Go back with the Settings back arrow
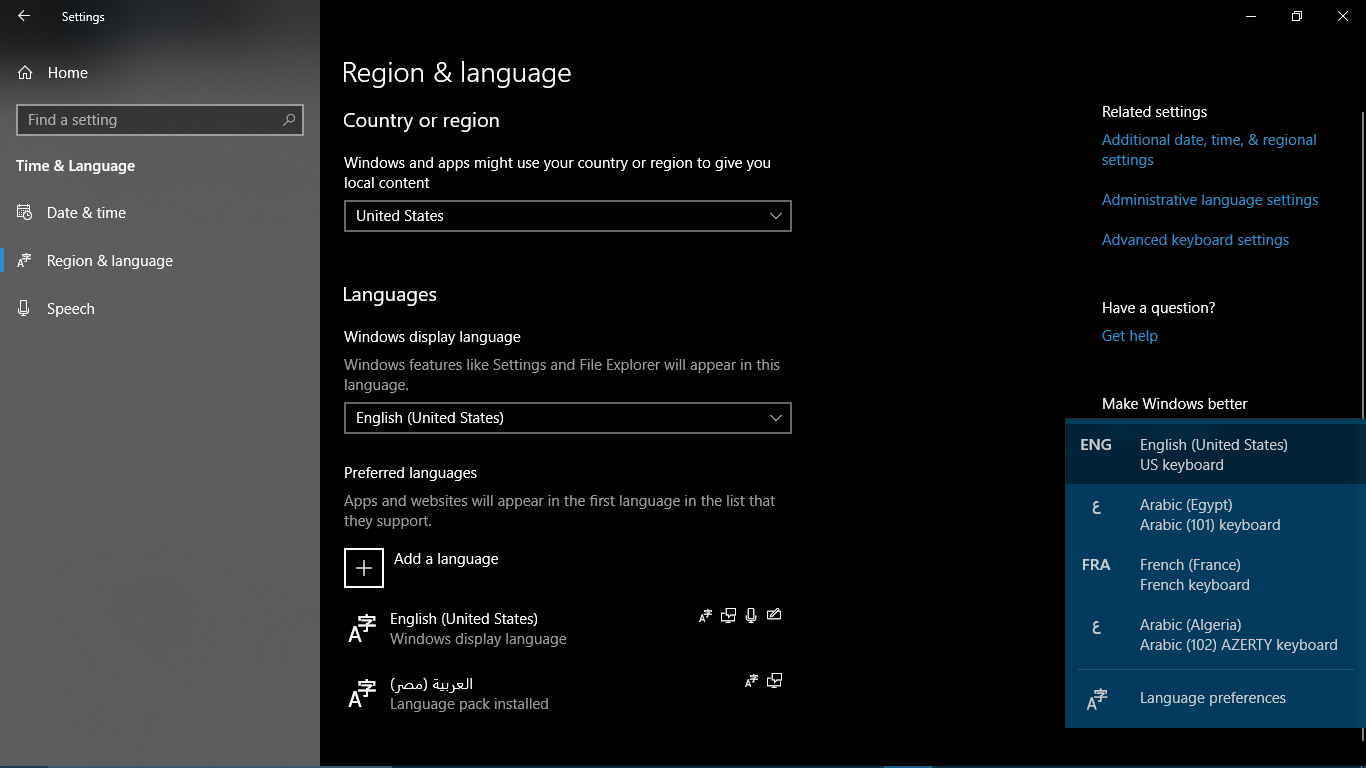This screenshot has height=768, width=1366. click(24, 16)
